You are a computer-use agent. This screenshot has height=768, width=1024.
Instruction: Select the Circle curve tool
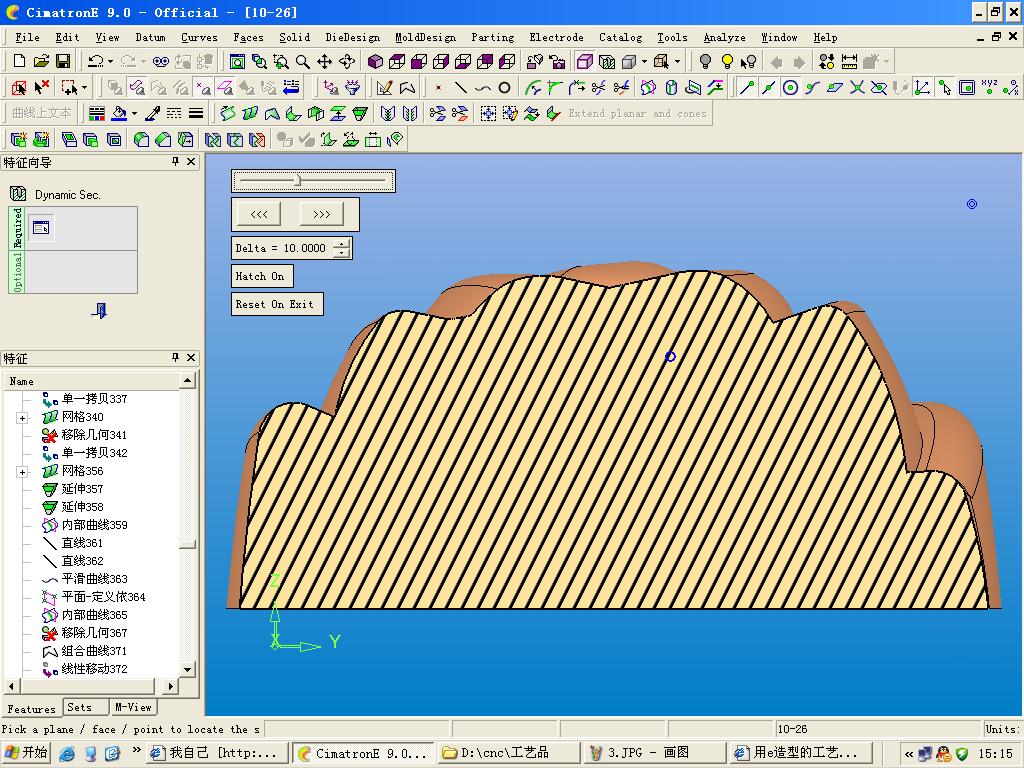(x=504, y=87)
